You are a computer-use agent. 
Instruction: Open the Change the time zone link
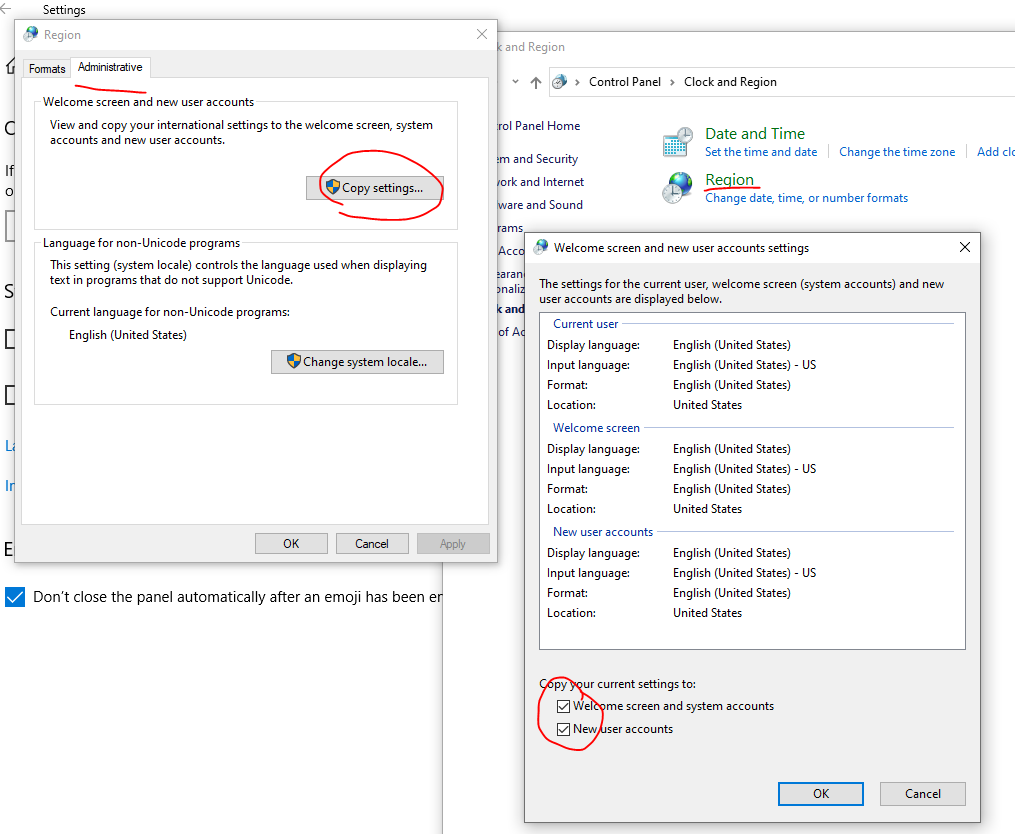click(x=897, y=152)
